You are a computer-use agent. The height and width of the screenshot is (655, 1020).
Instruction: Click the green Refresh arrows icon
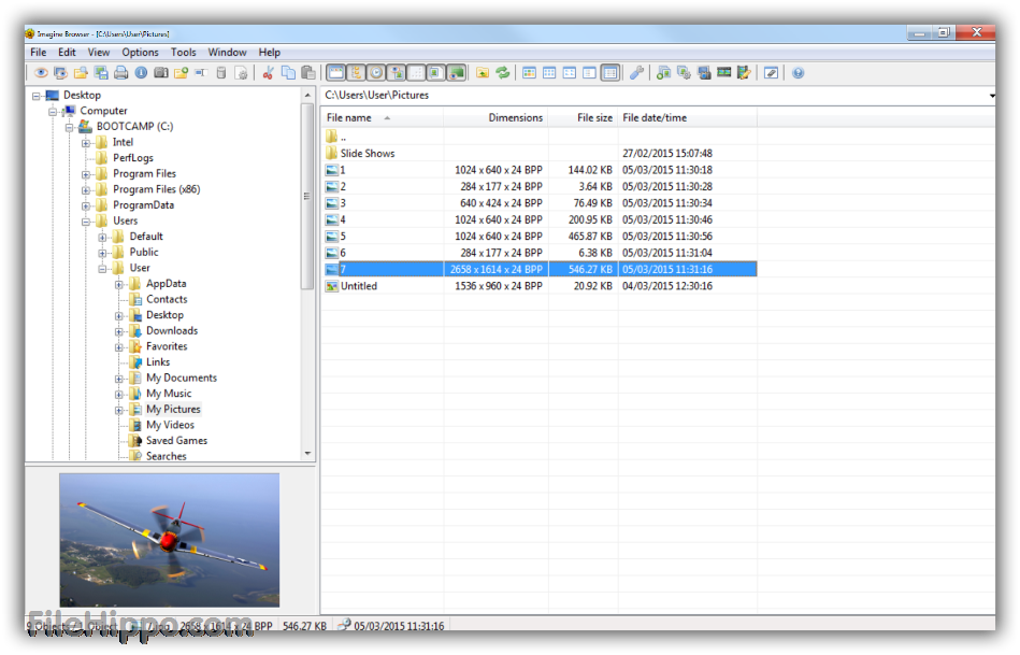(x=503, y=73)
